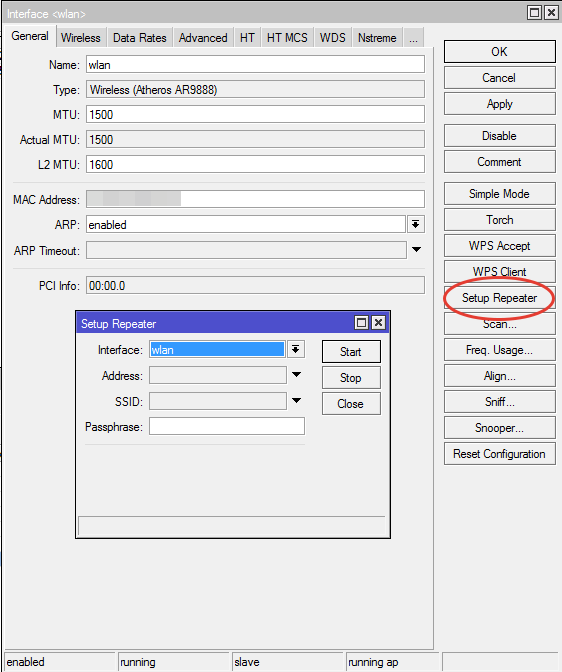
Task: Open the Data Rates tab
Action: [x=140, y=38]
